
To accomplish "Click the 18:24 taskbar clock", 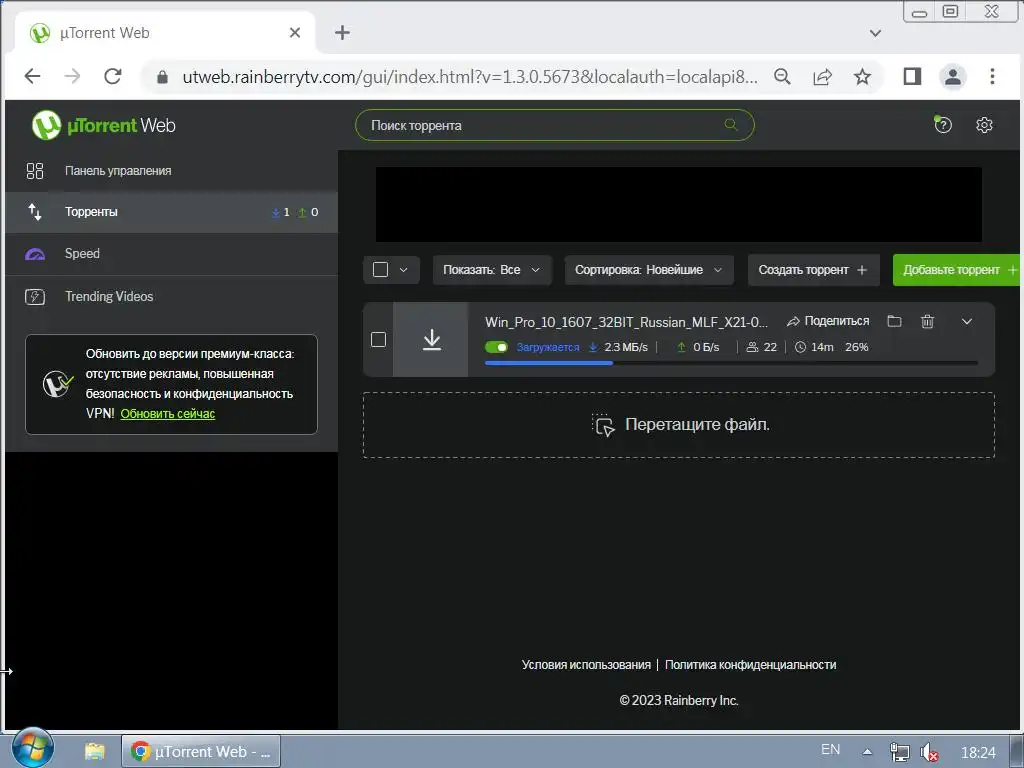I will pyautogui.click(x=978, y=752).
